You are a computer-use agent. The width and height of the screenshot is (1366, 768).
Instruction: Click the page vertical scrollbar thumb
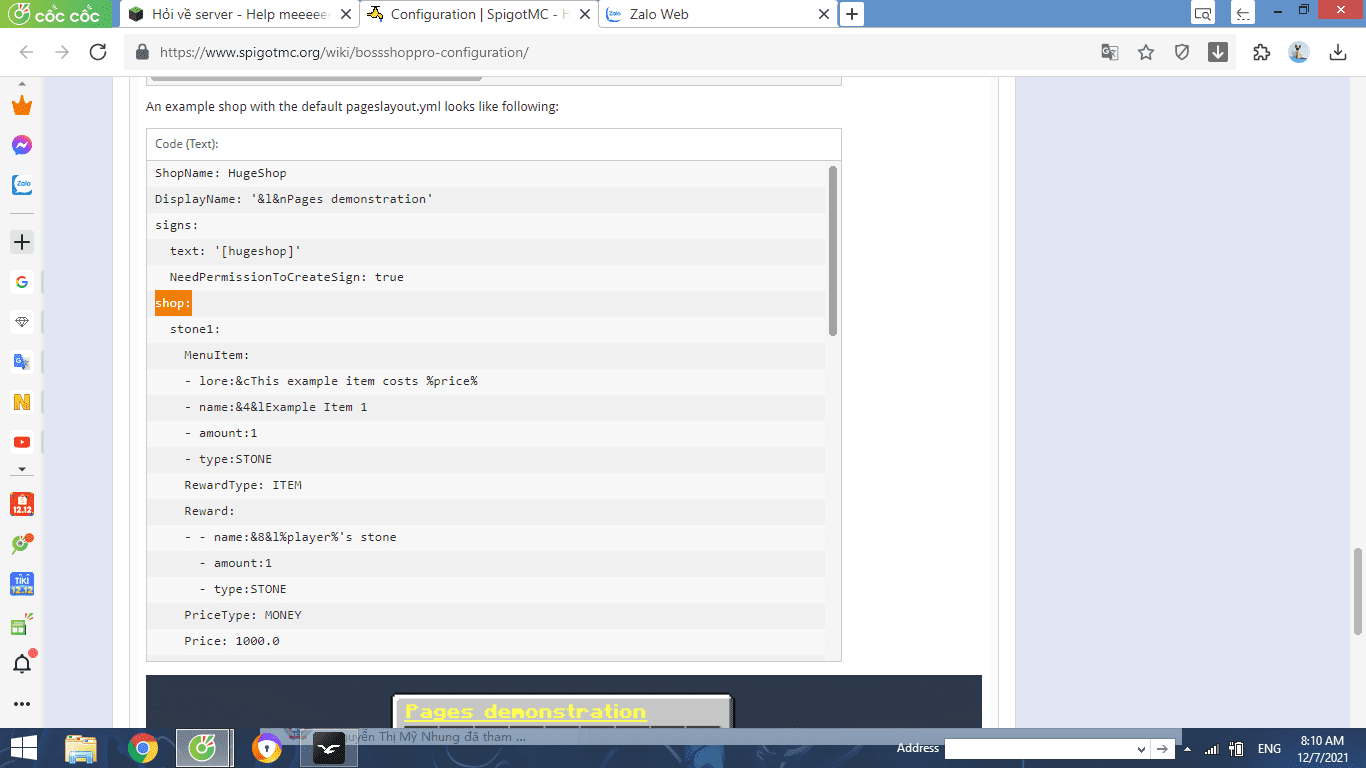[x=1357, y=591]
